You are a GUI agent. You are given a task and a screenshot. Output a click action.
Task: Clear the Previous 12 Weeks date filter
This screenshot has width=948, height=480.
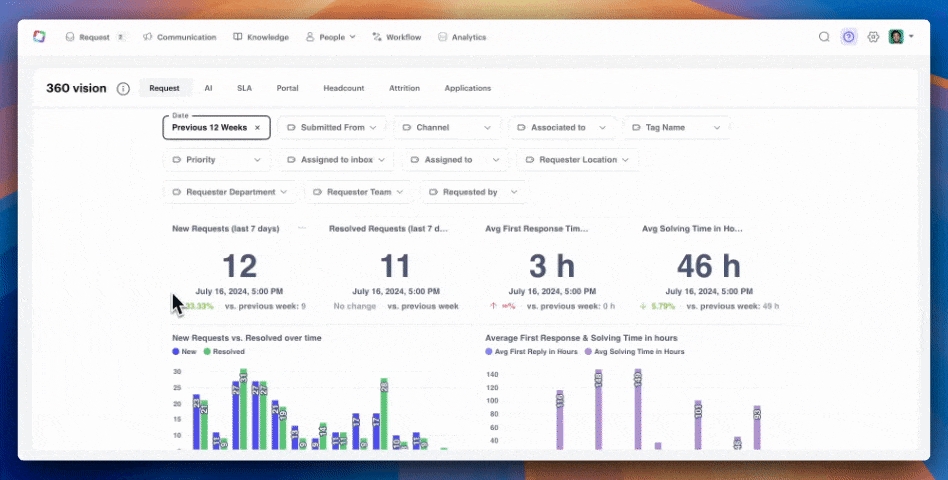pos(257,128)
